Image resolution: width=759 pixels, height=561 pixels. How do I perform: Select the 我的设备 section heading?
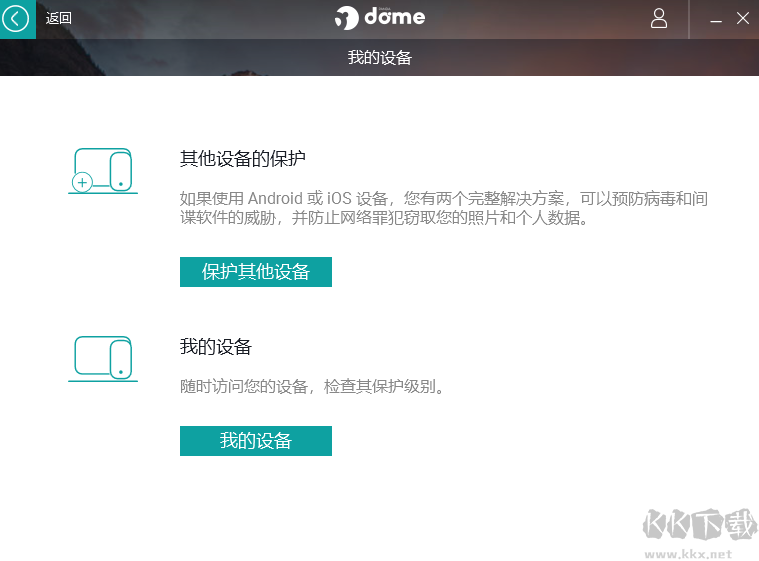(x=215, y=347)
